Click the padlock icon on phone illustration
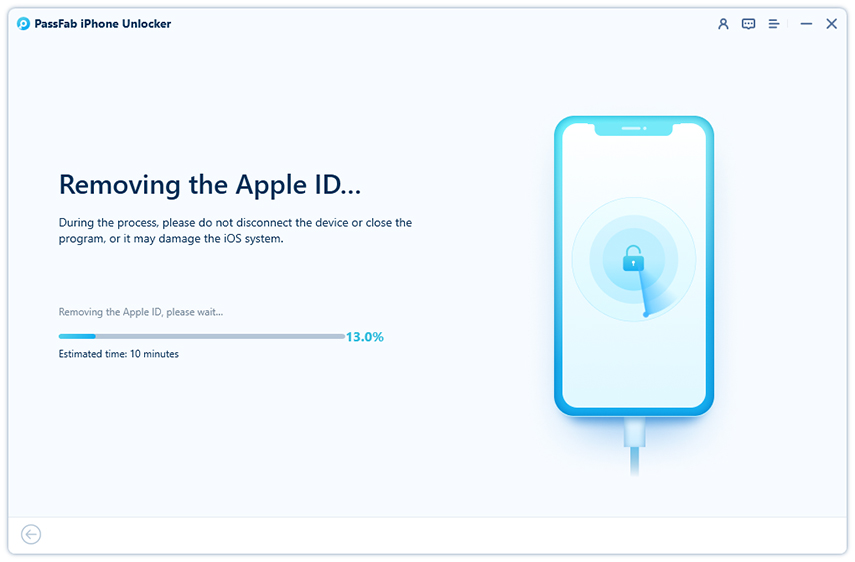The height and width of the screenshot is (562, 855). coord(632,261)
